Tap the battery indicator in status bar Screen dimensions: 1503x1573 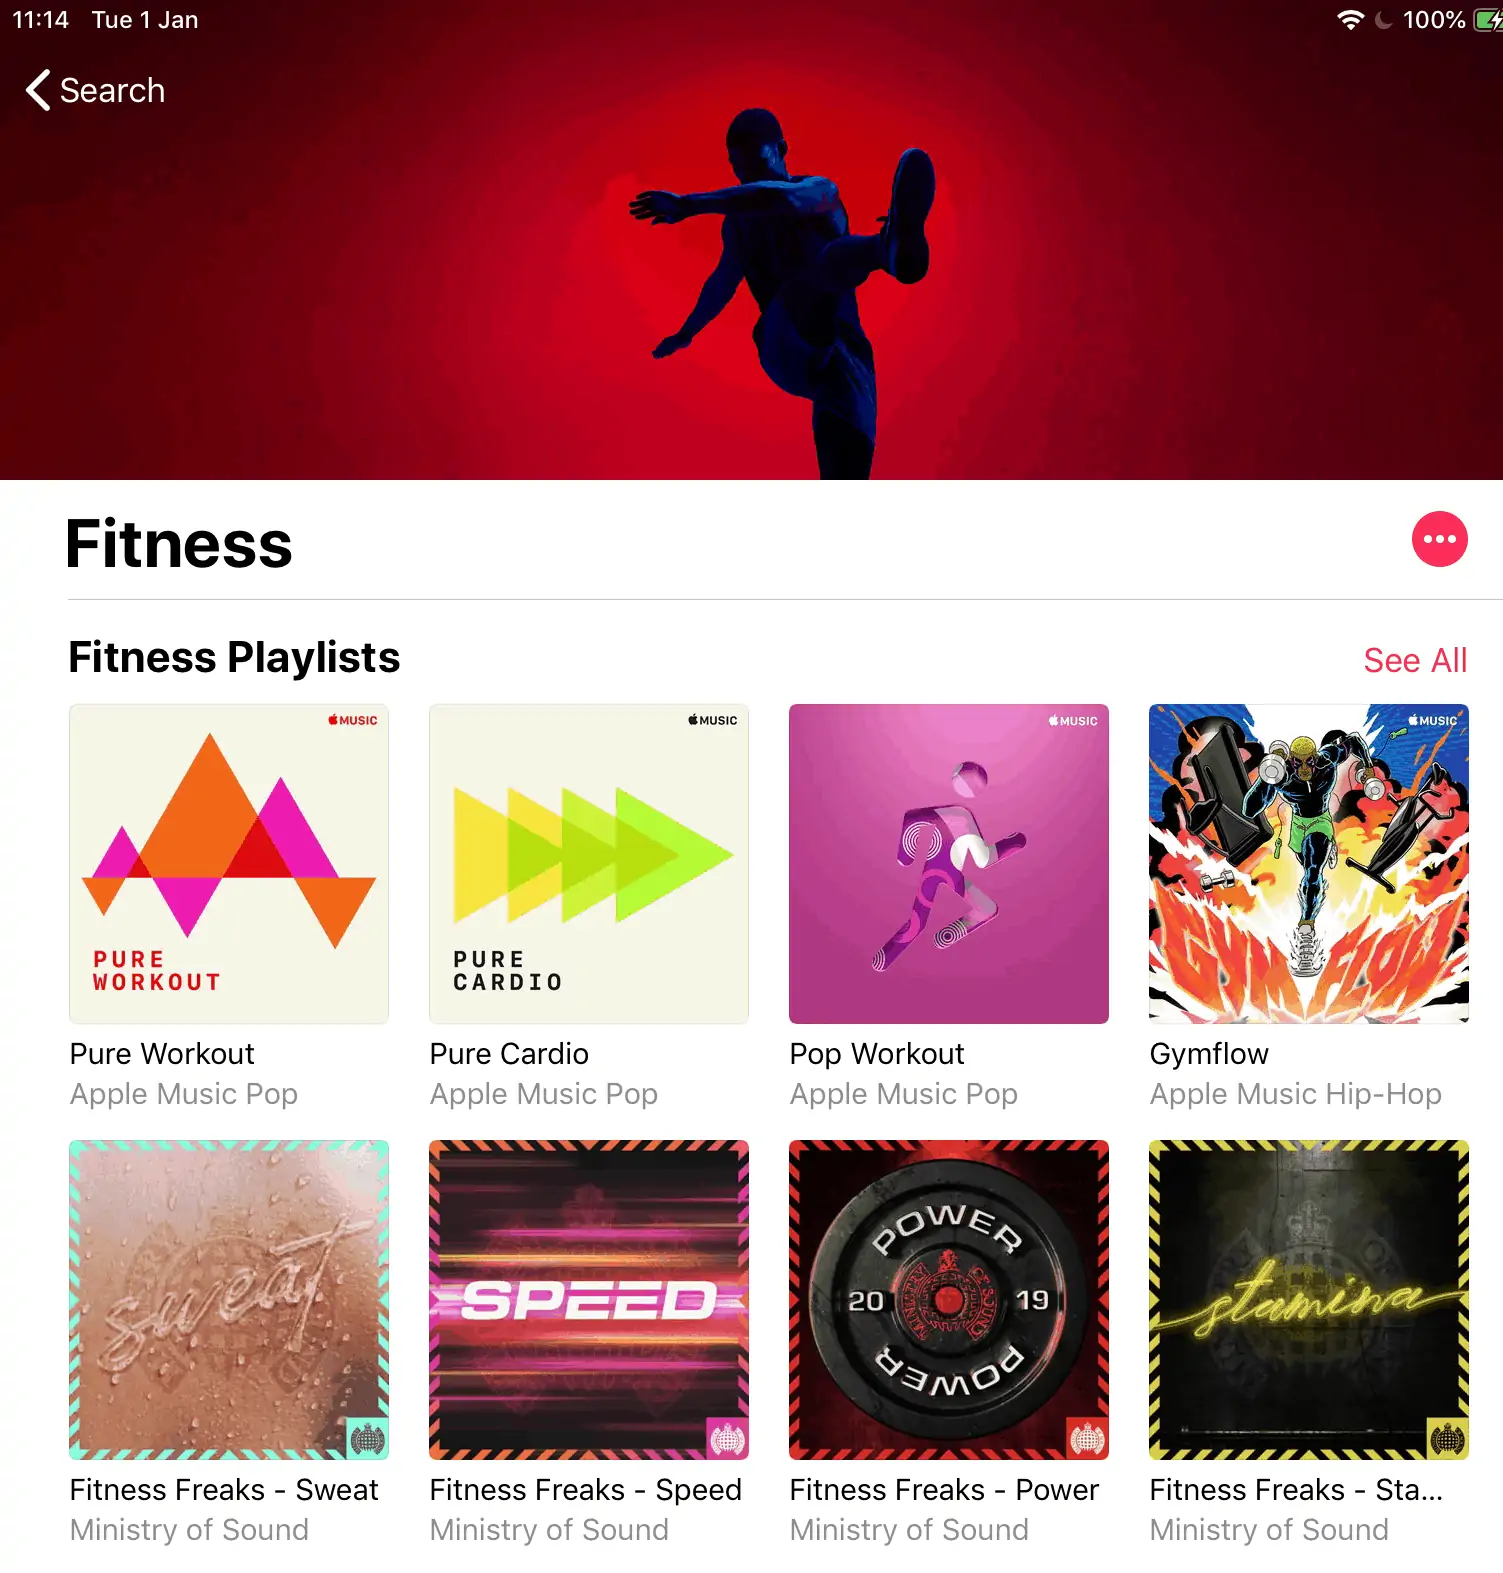tap(1488, 20)
